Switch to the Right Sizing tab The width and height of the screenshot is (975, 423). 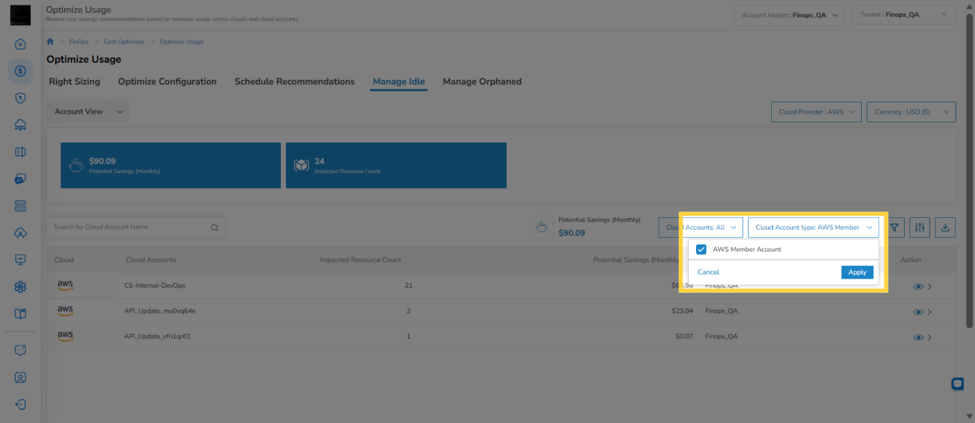75,81
